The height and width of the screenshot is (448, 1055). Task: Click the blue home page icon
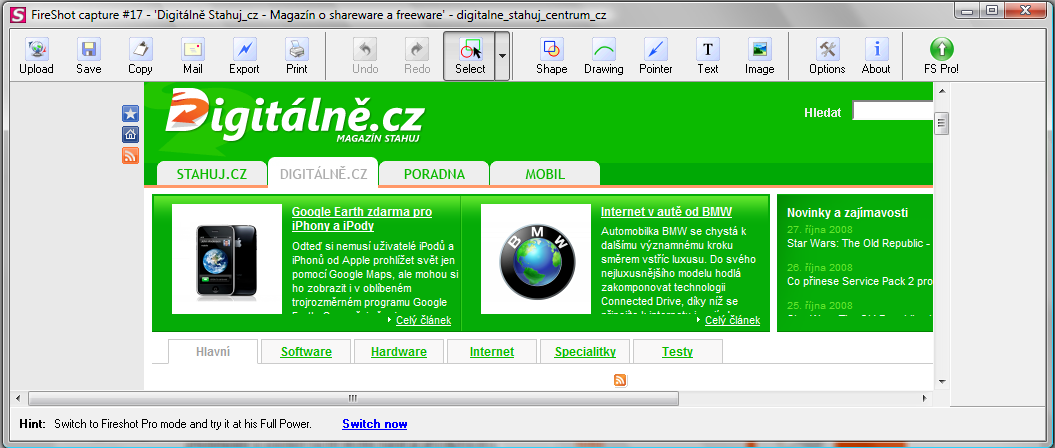point(131,134)
